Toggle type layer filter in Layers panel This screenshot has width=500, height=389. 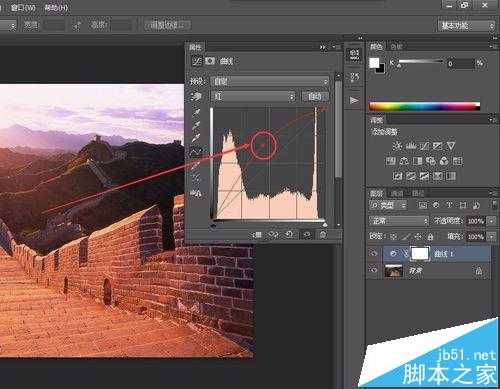click(449, 205)
